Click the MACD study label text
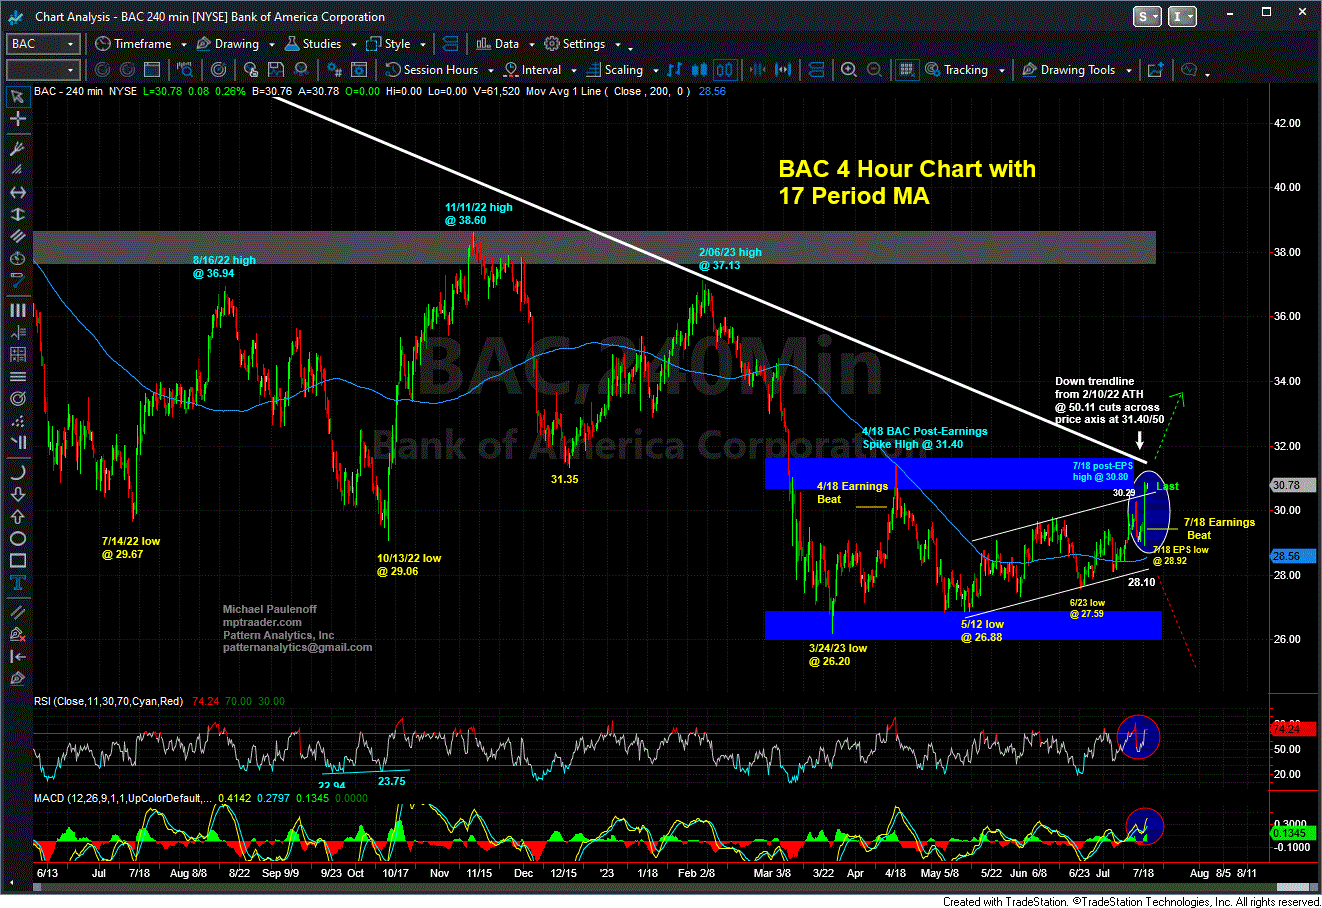Screen dimensions: 1322x908 (x=124, y=798)
